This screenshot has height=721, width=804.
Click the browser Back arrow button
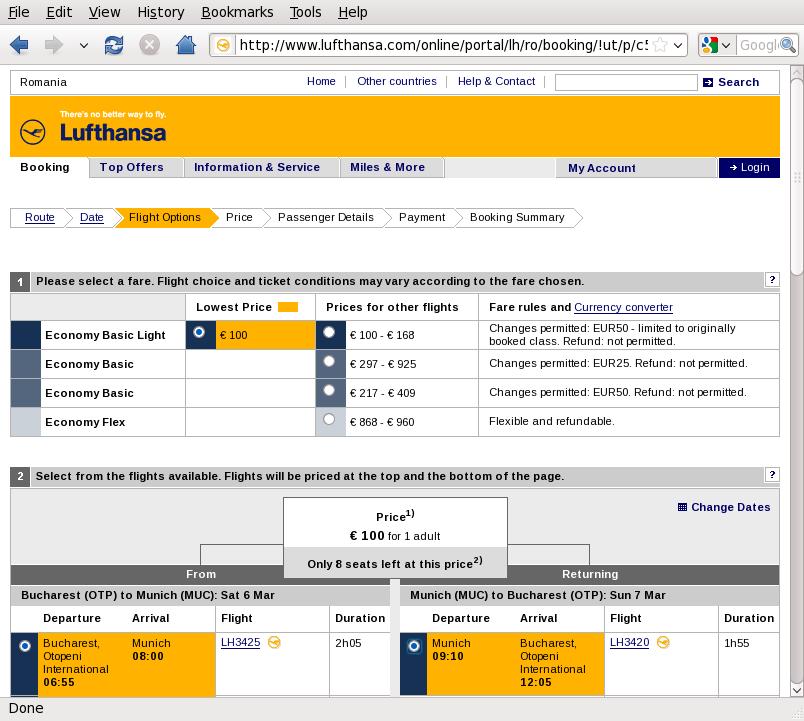(x=19, y=45)
